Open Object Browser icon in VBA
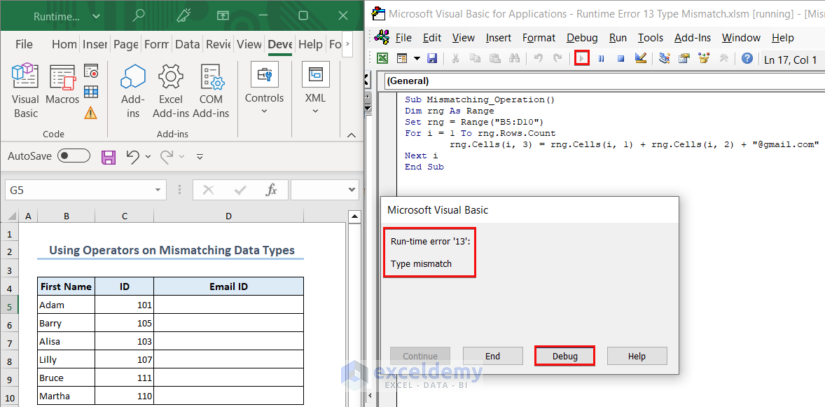Image resolution: width=825 pixels, height=407 pixels. (x=703, y=58)
